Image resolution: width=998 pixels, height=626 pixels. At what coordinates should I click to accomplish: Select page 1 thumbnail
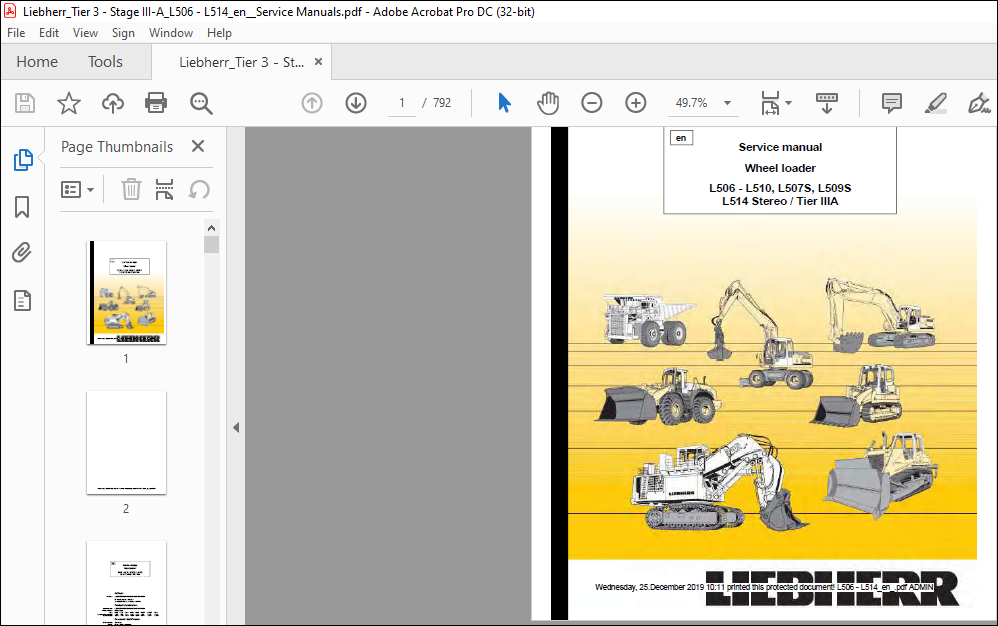127,293
